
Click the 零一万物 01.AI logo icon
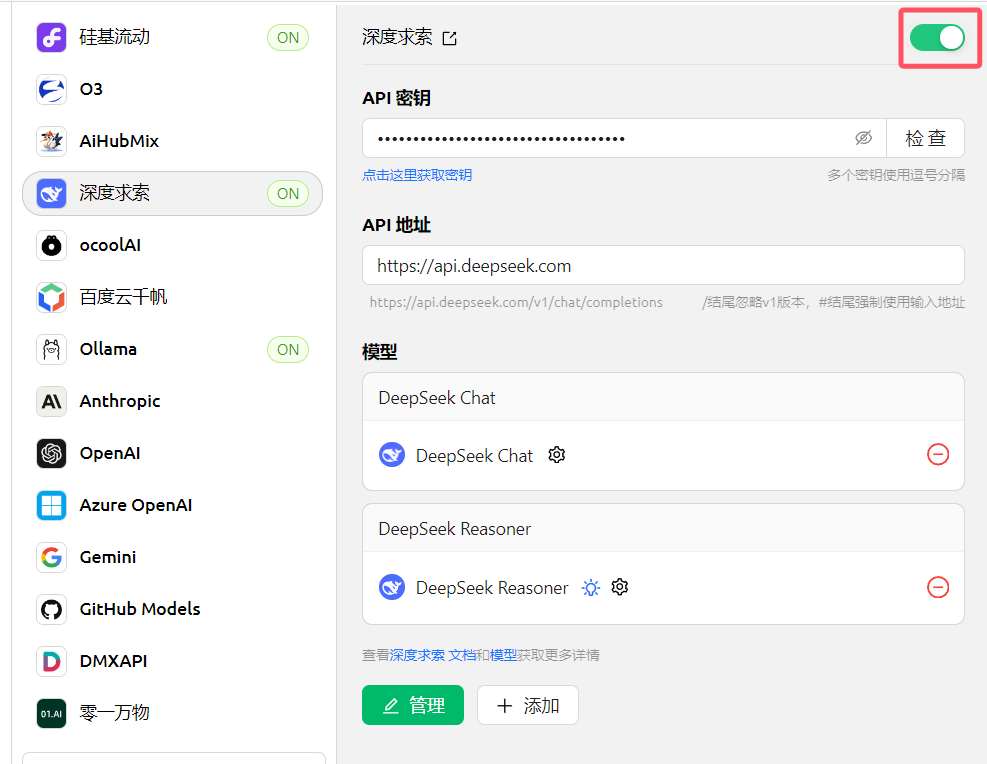[51, 714]
